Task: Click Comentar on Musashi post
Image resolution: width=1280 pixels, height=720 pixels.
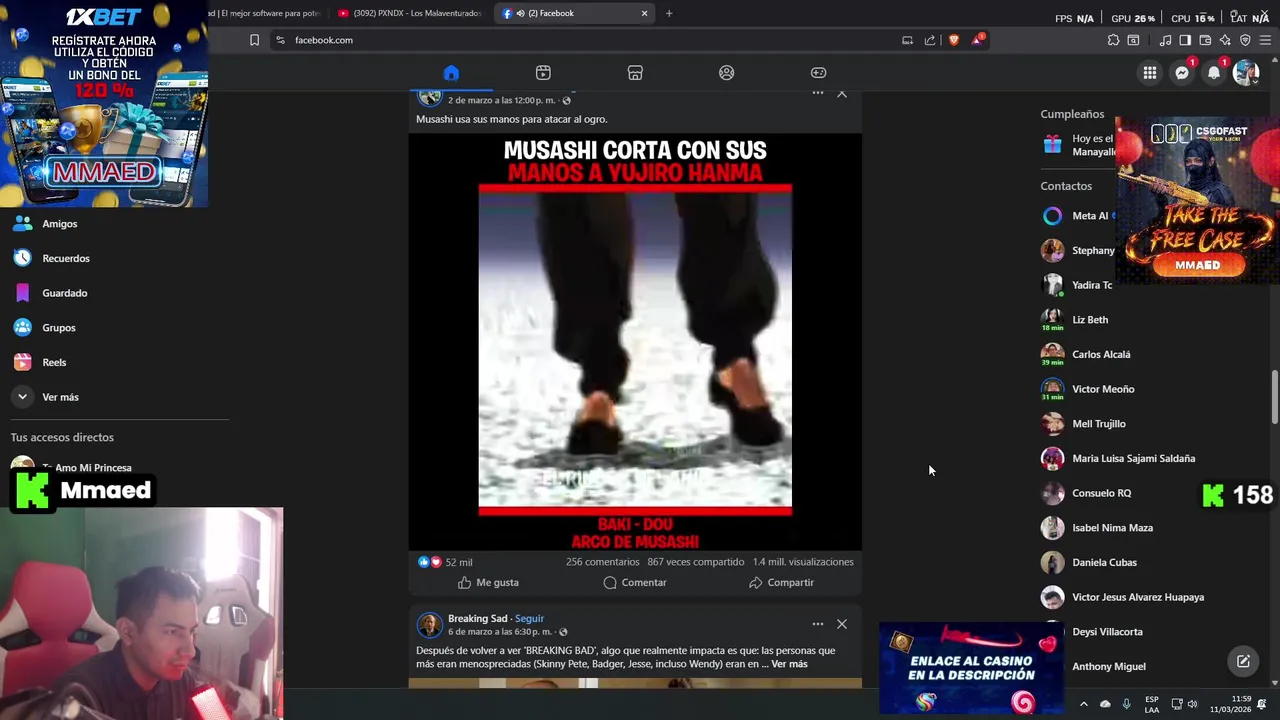Action: click(634, 582)
